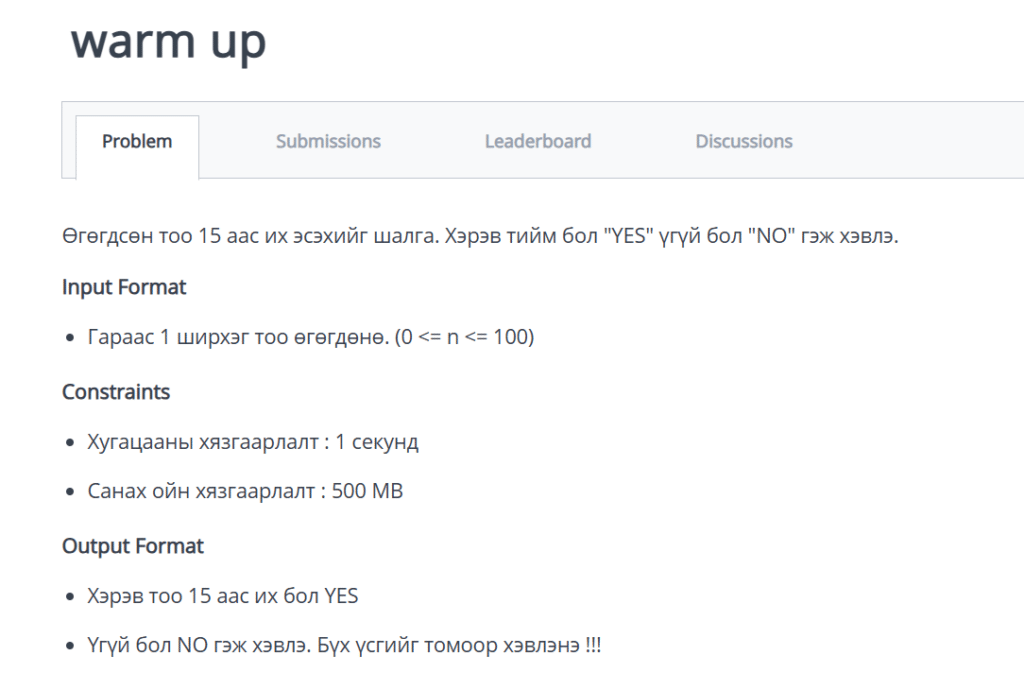Click the "1 секунд" time limit line

(252, 442)
